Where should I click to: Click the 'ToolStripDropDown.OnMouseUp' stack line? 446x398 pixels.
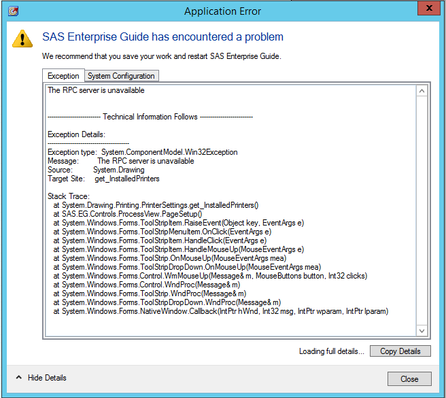click(187, 267)
